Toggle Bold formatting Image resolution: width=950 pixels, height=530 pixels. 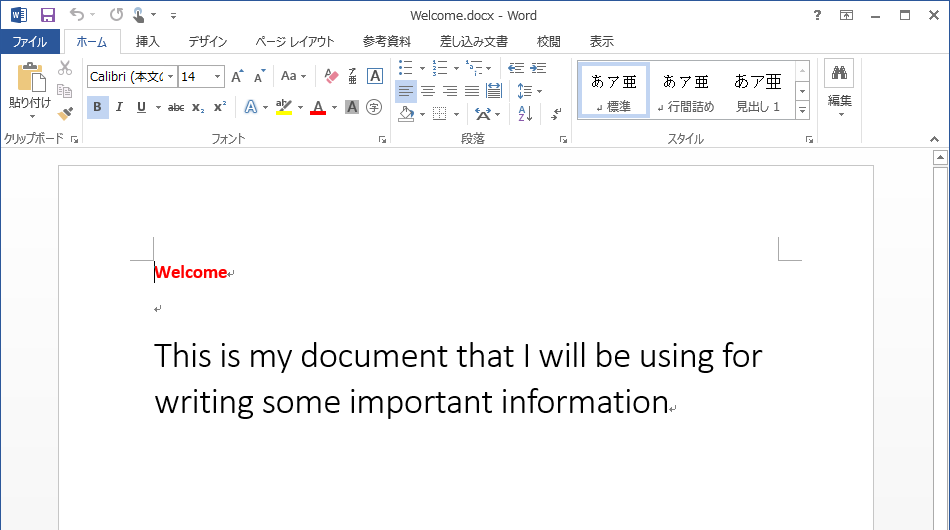97,107
